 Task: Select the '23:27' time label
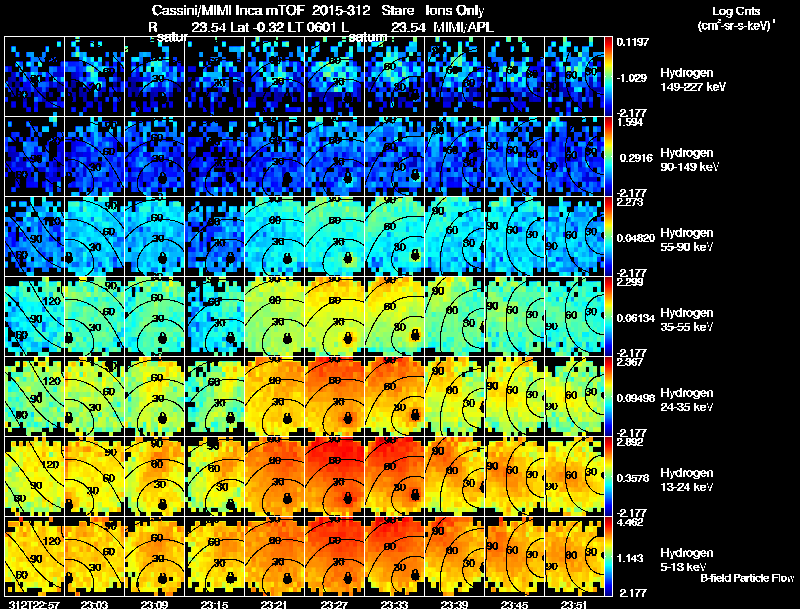334,604
